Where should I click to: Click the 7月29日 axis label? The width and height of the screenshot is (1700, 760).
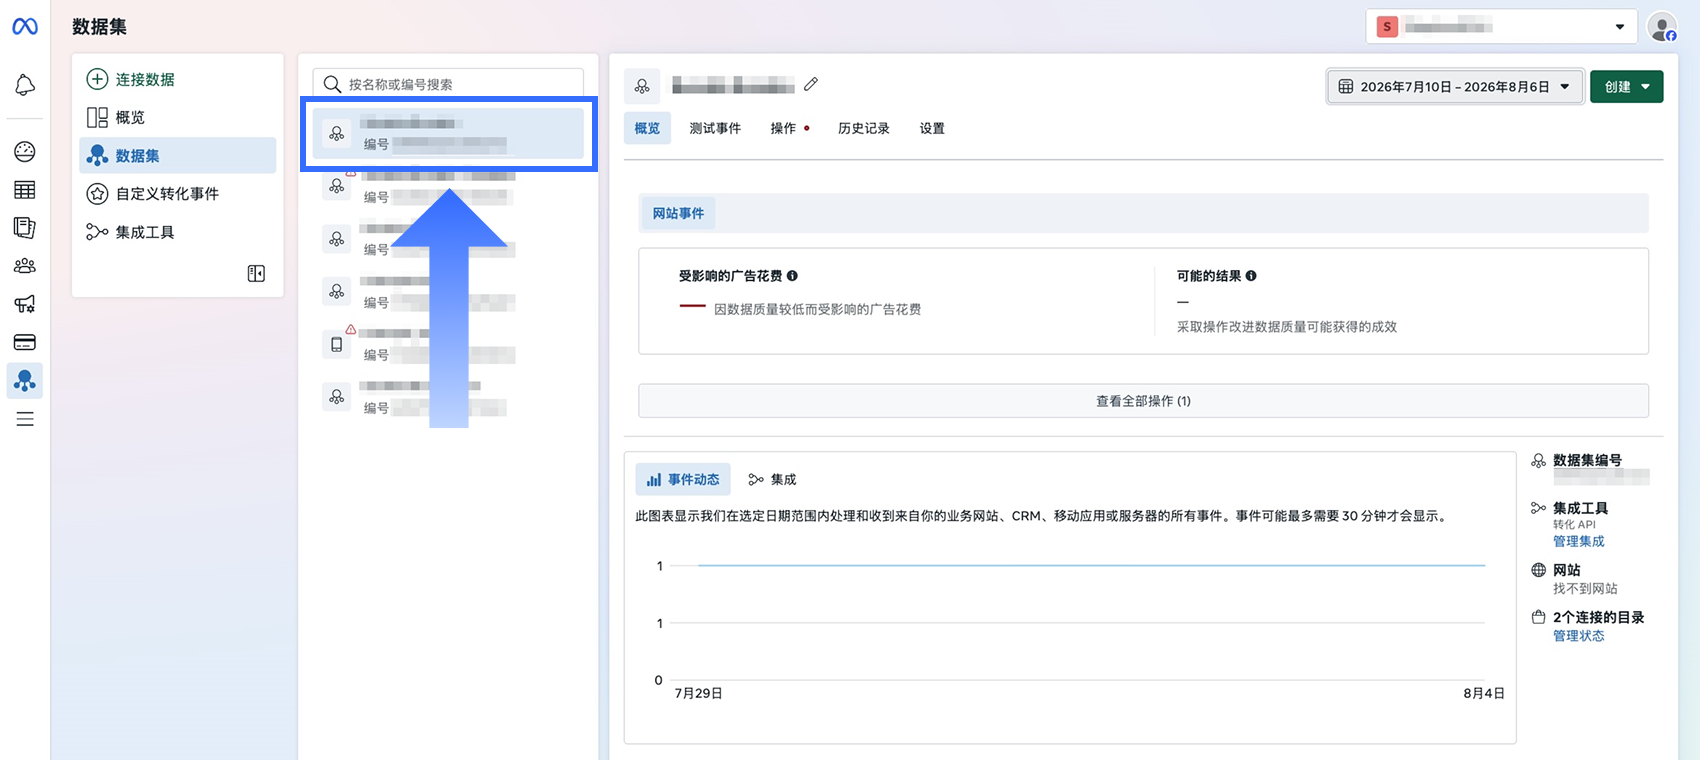point(698,693)
